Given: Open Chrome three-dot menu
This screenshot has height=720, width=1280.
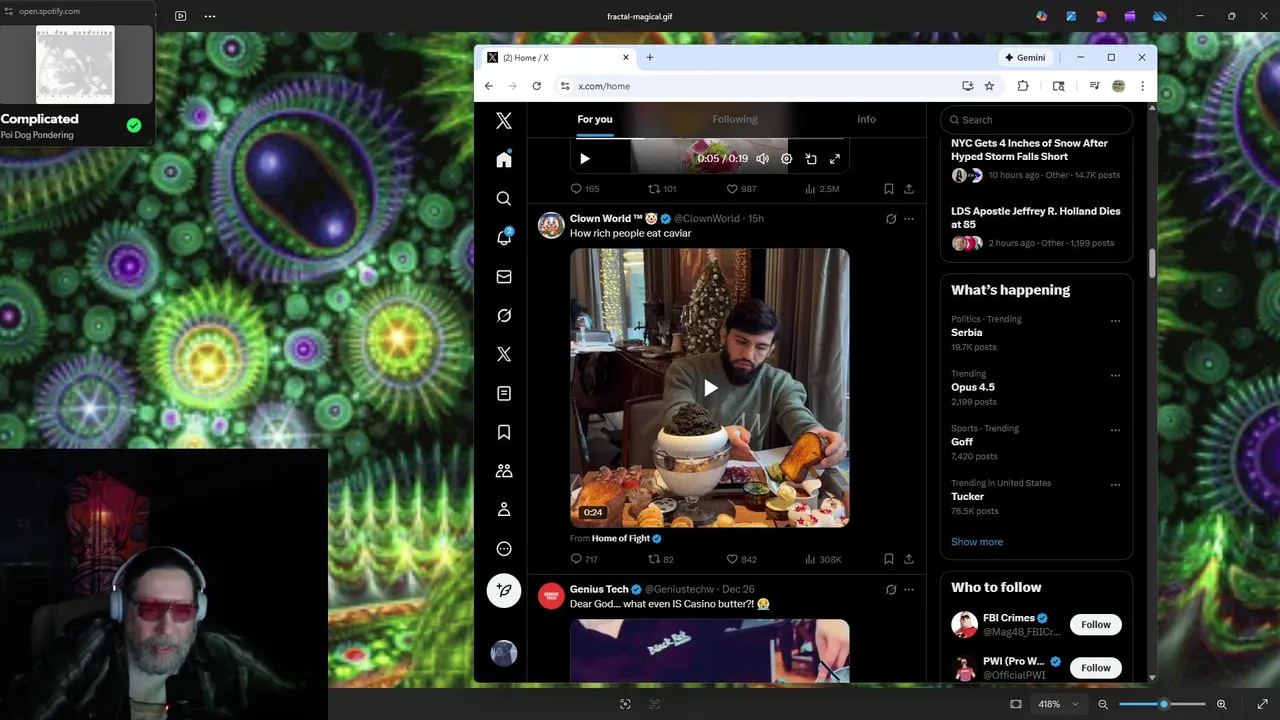Looking at the screenshot, I should (1142, 86).
